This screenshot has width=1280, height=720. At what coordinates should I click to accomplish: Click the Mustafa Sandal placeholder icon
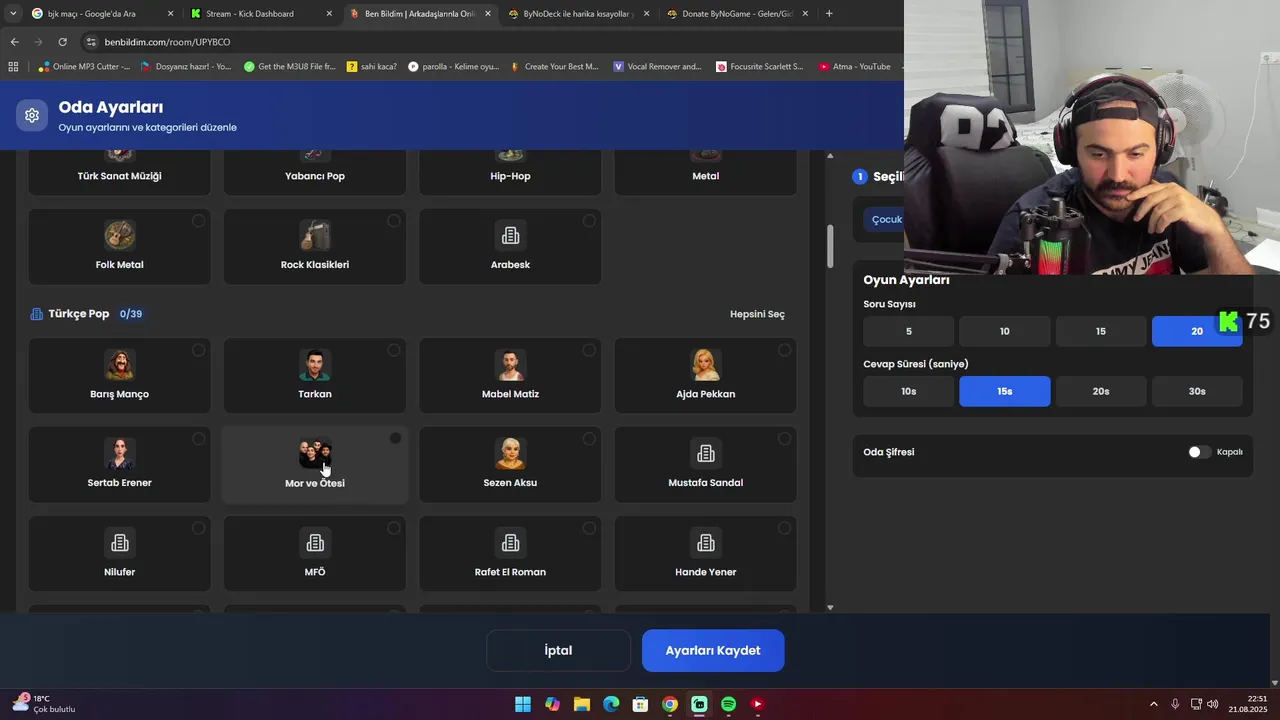click(x=706, y=454)
